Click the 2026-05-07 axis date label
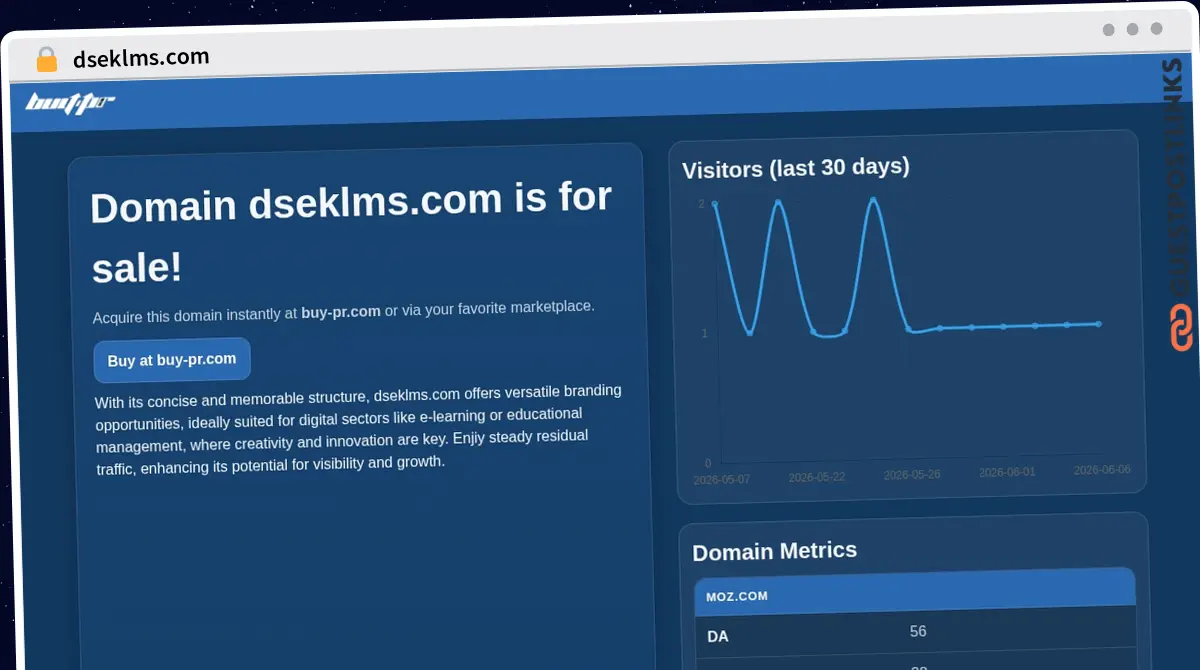 click(721, 480)
